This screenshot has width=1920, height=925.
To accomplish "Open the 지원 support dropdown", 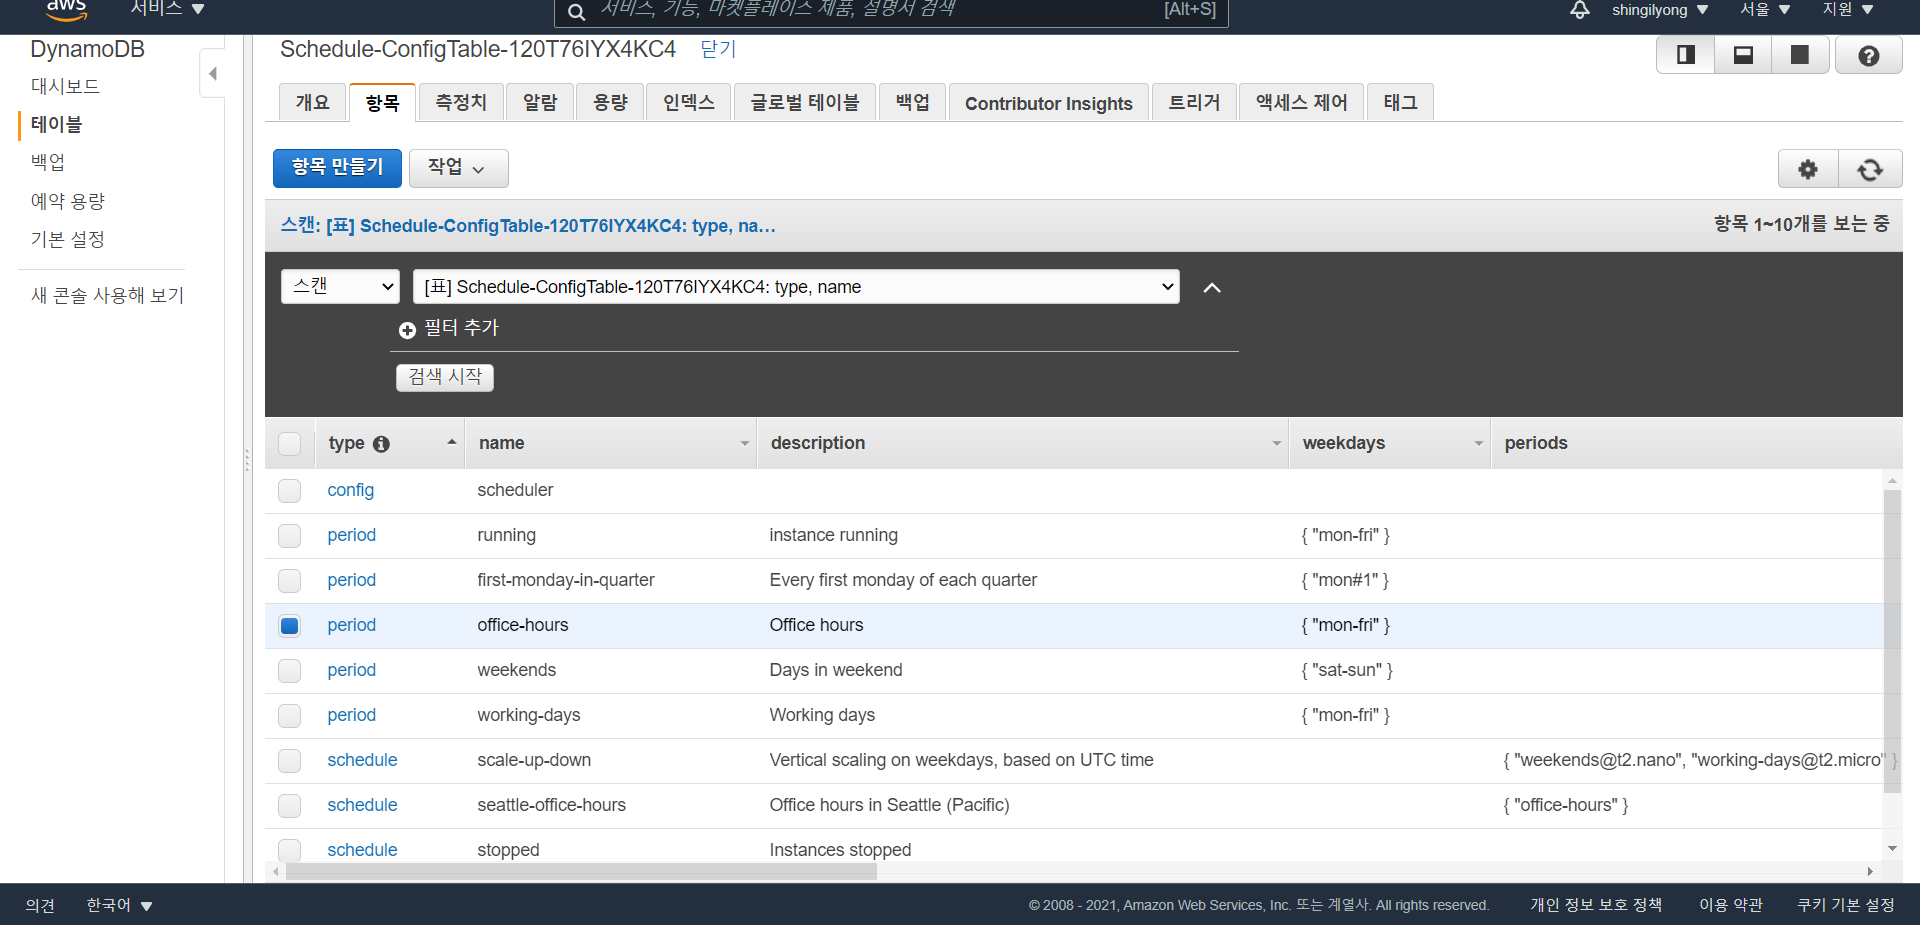I will coord(1848,10).
